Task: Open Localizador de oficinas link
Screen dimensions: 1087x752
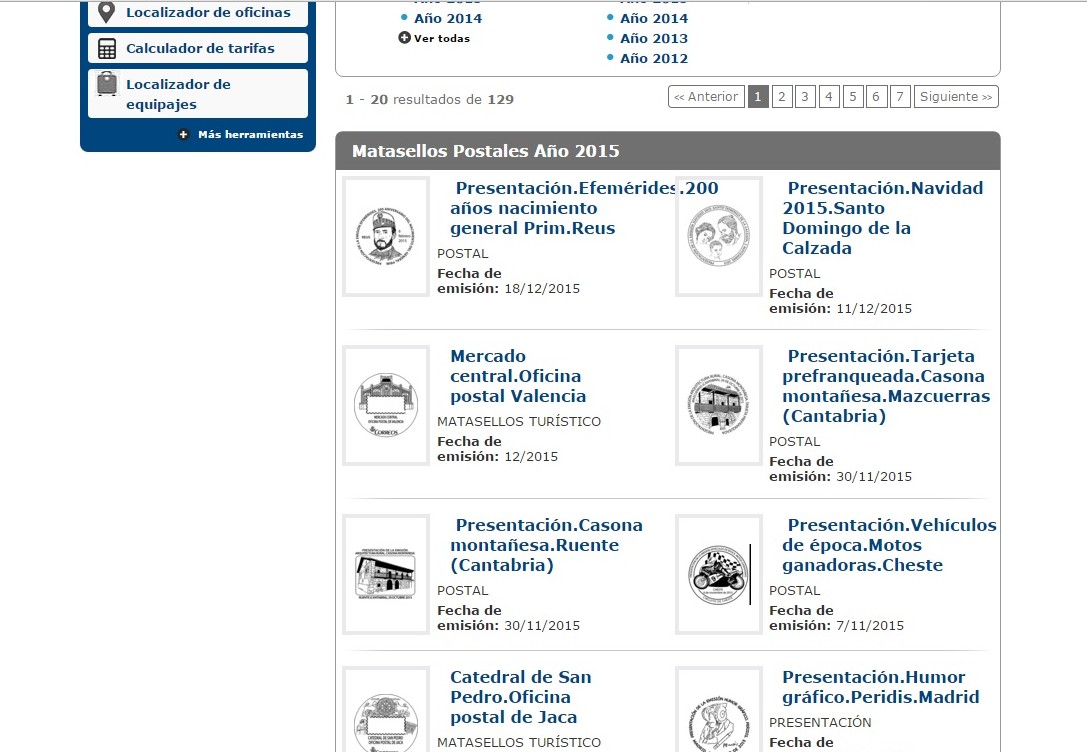Action: [x=208, y=12]
